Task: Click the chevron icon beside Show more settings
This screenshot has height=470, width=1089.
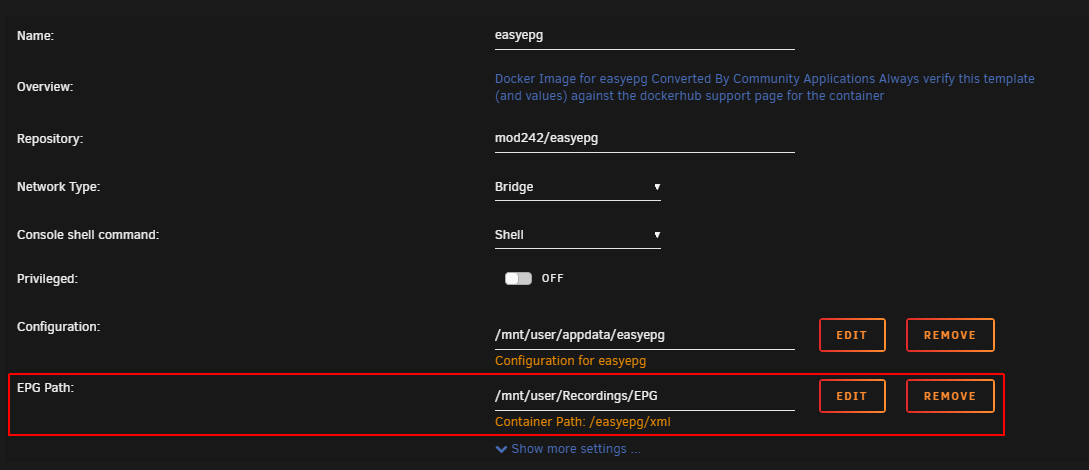Action: (x=501, y=449)
